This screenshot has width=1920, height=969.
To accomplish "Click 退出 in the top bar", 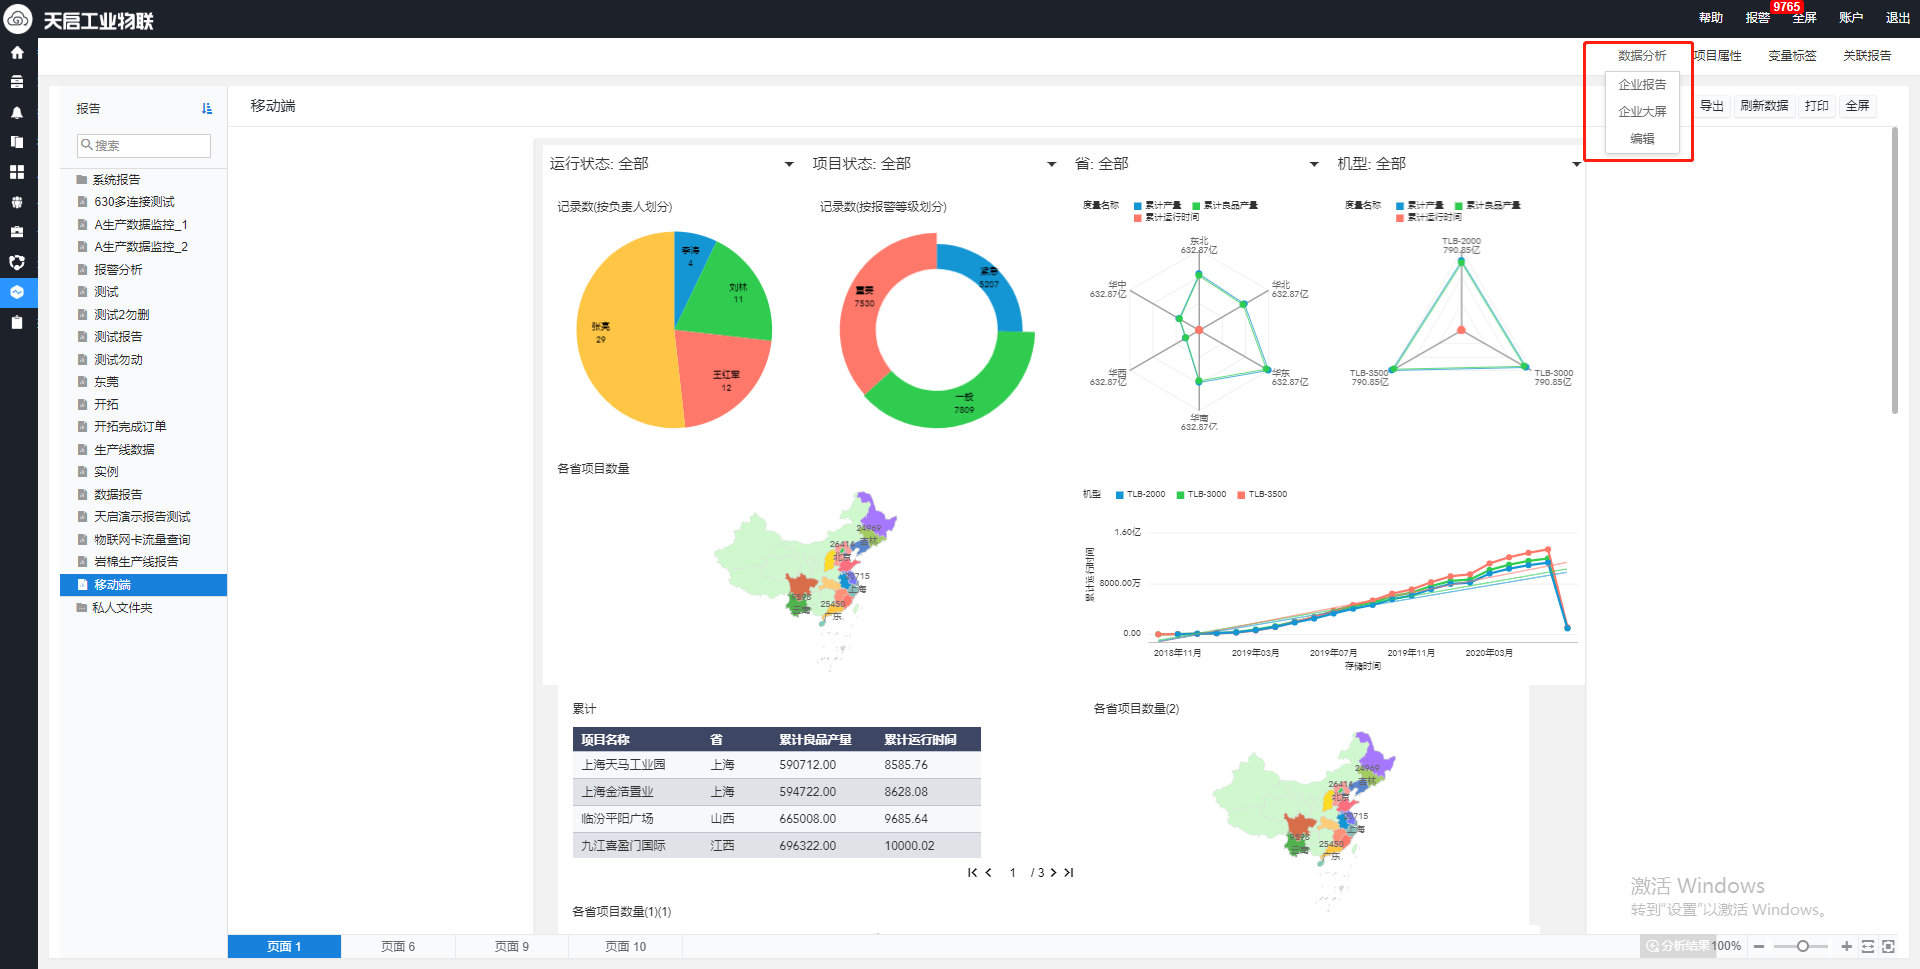I will (x=1898, y=18).
